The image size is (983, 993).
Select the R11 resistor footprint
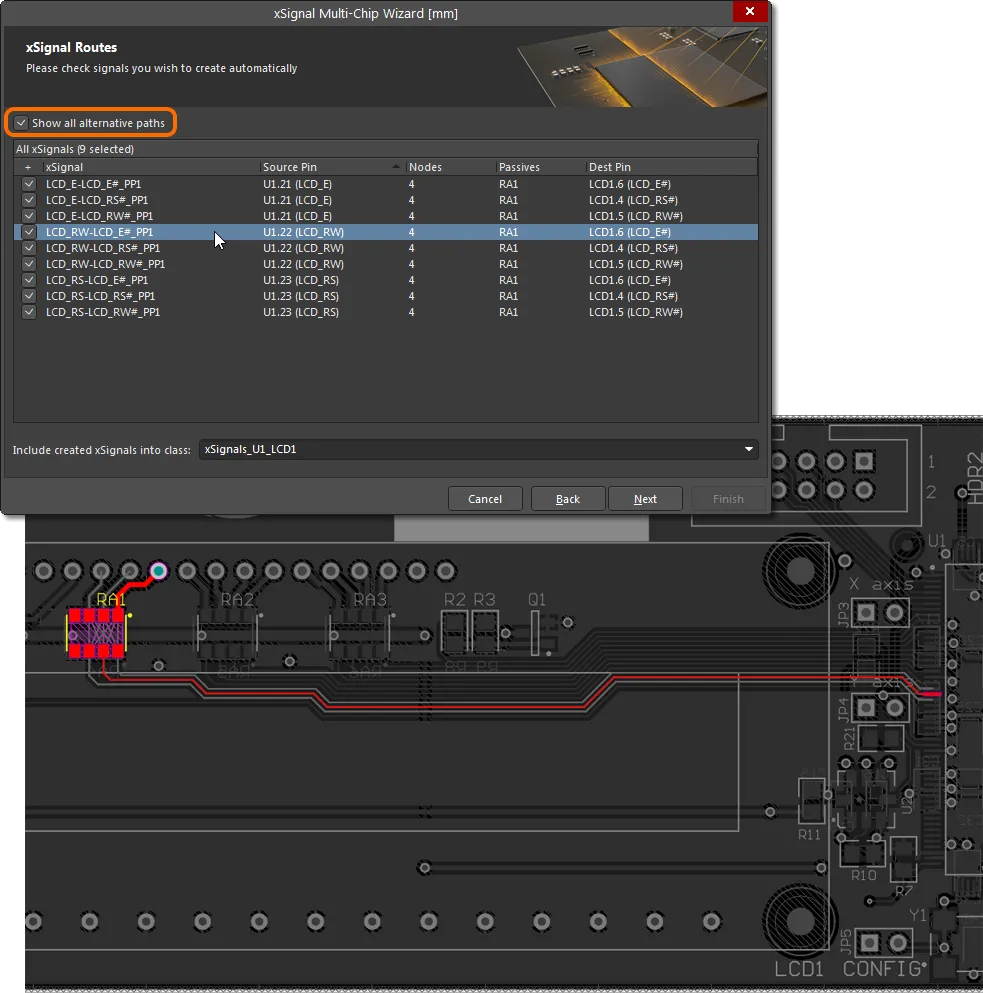point(811,800)
